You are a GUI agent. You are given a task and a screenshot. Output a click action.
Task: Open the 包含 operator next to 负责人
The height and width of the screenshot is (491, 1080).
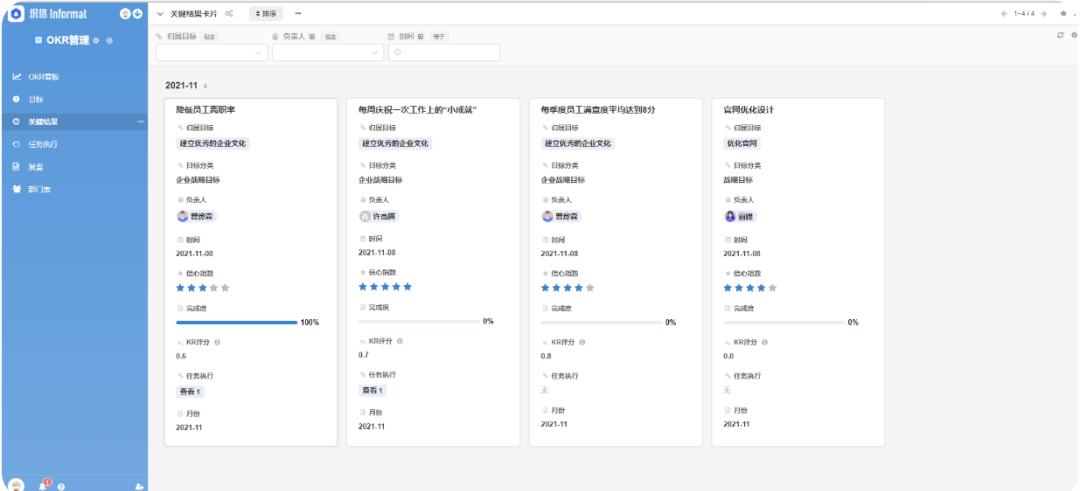tap(330, 36)
